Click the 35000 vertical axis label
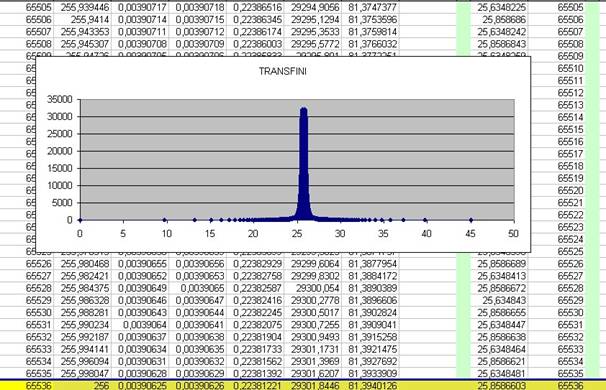 pos(60,99)
